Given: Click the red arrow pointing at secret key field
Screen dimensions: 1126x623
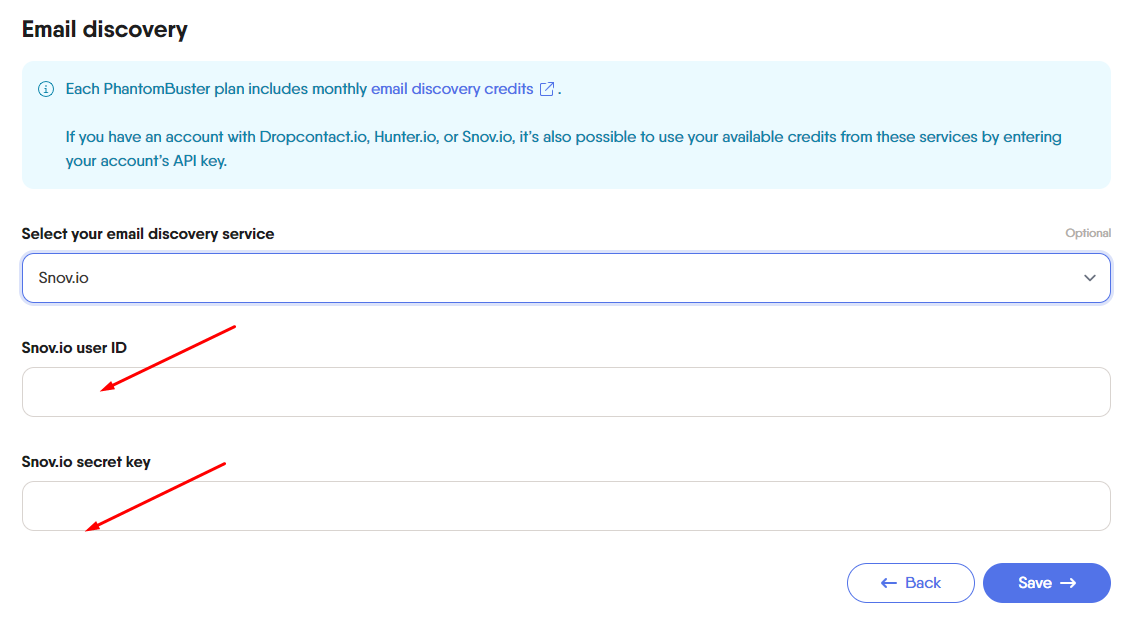Looking at the screenshot, I should click(155, 497).
